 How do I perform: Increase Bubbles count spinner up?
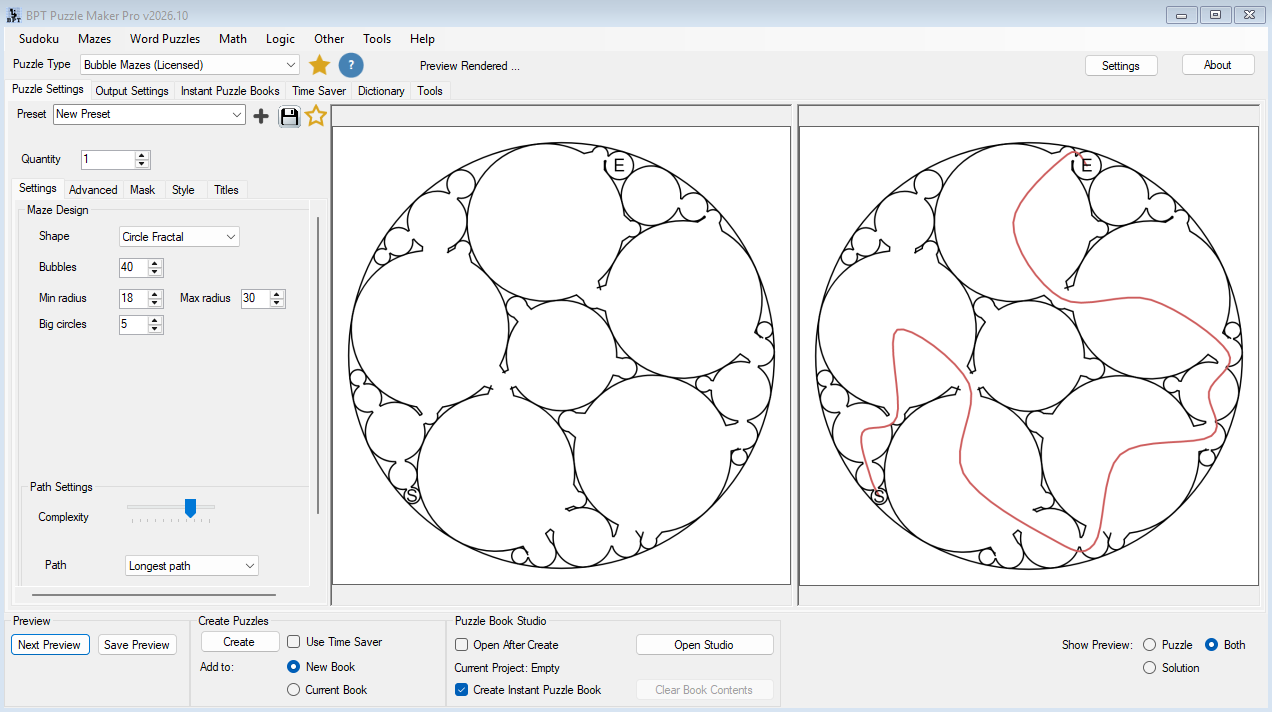[155, 263]
